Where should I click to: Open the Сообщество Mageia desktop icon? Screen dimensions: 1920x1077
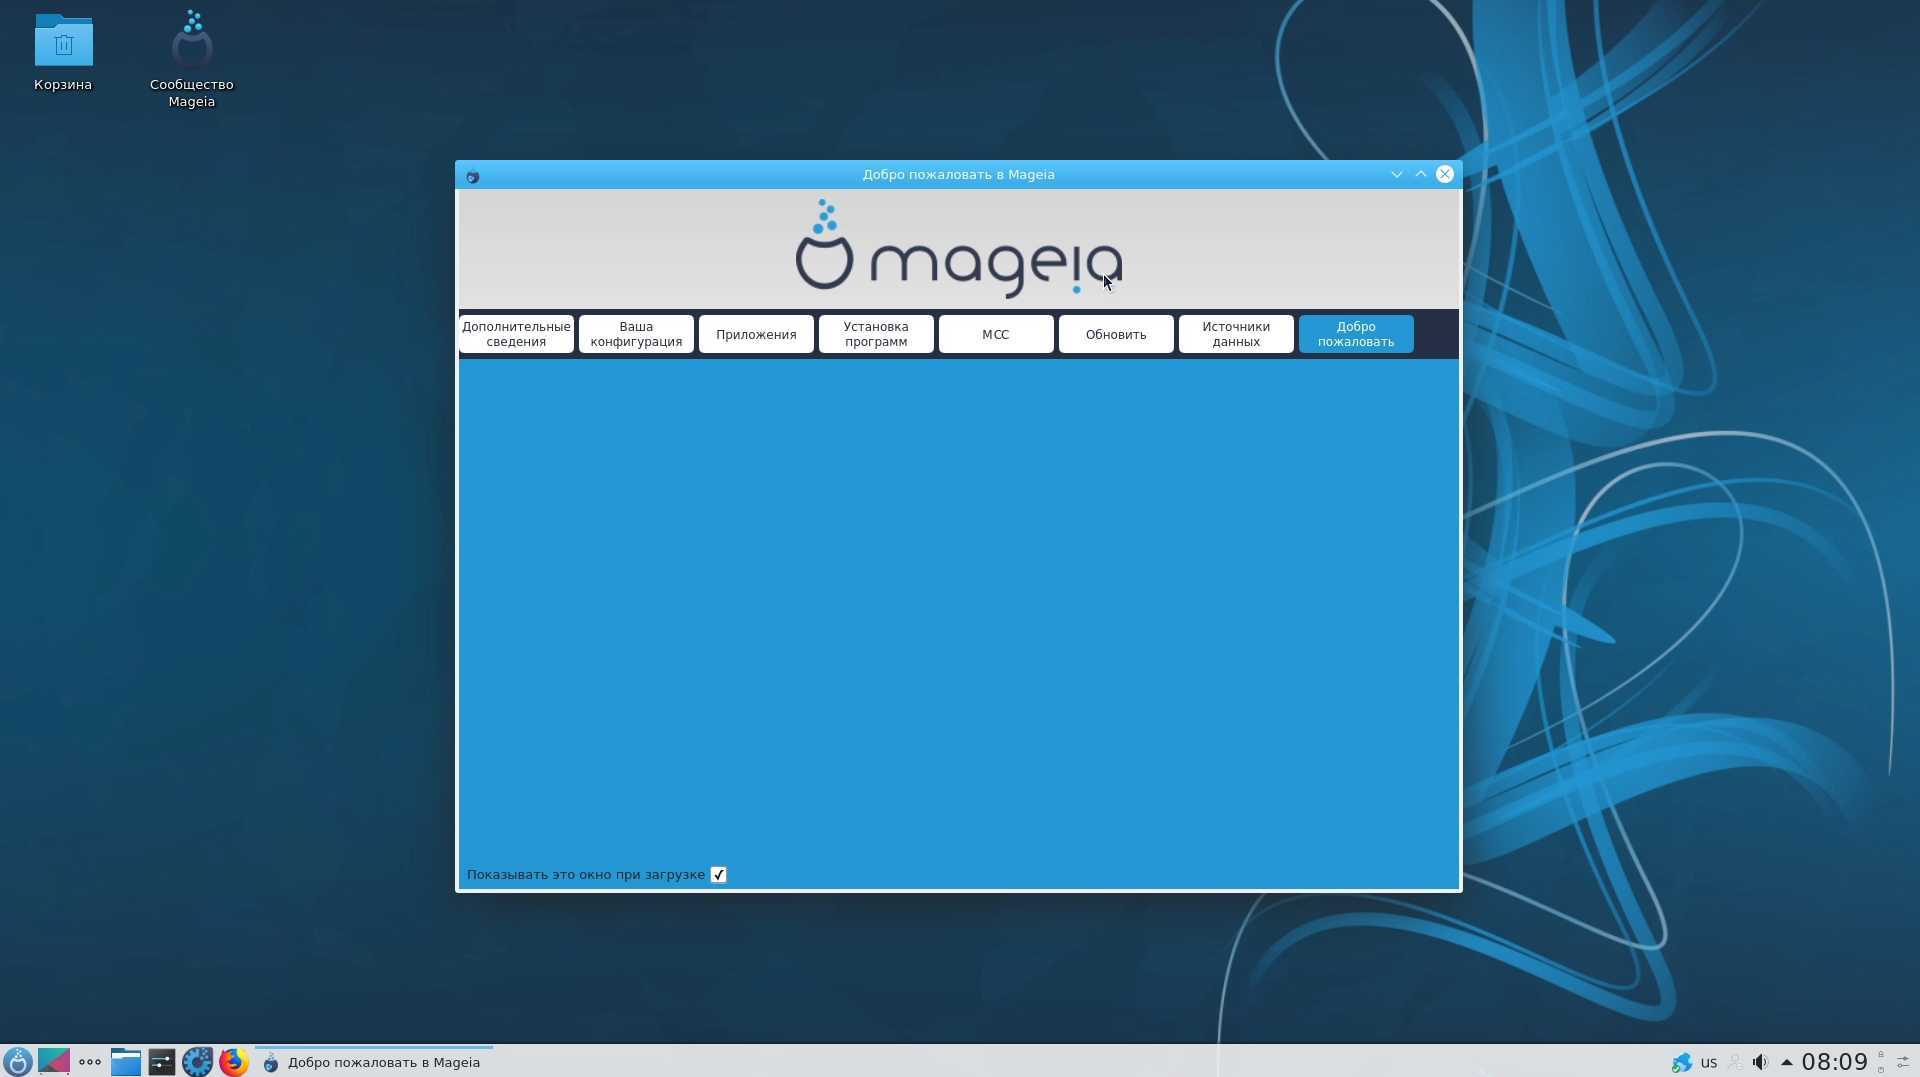coord(191,58)
